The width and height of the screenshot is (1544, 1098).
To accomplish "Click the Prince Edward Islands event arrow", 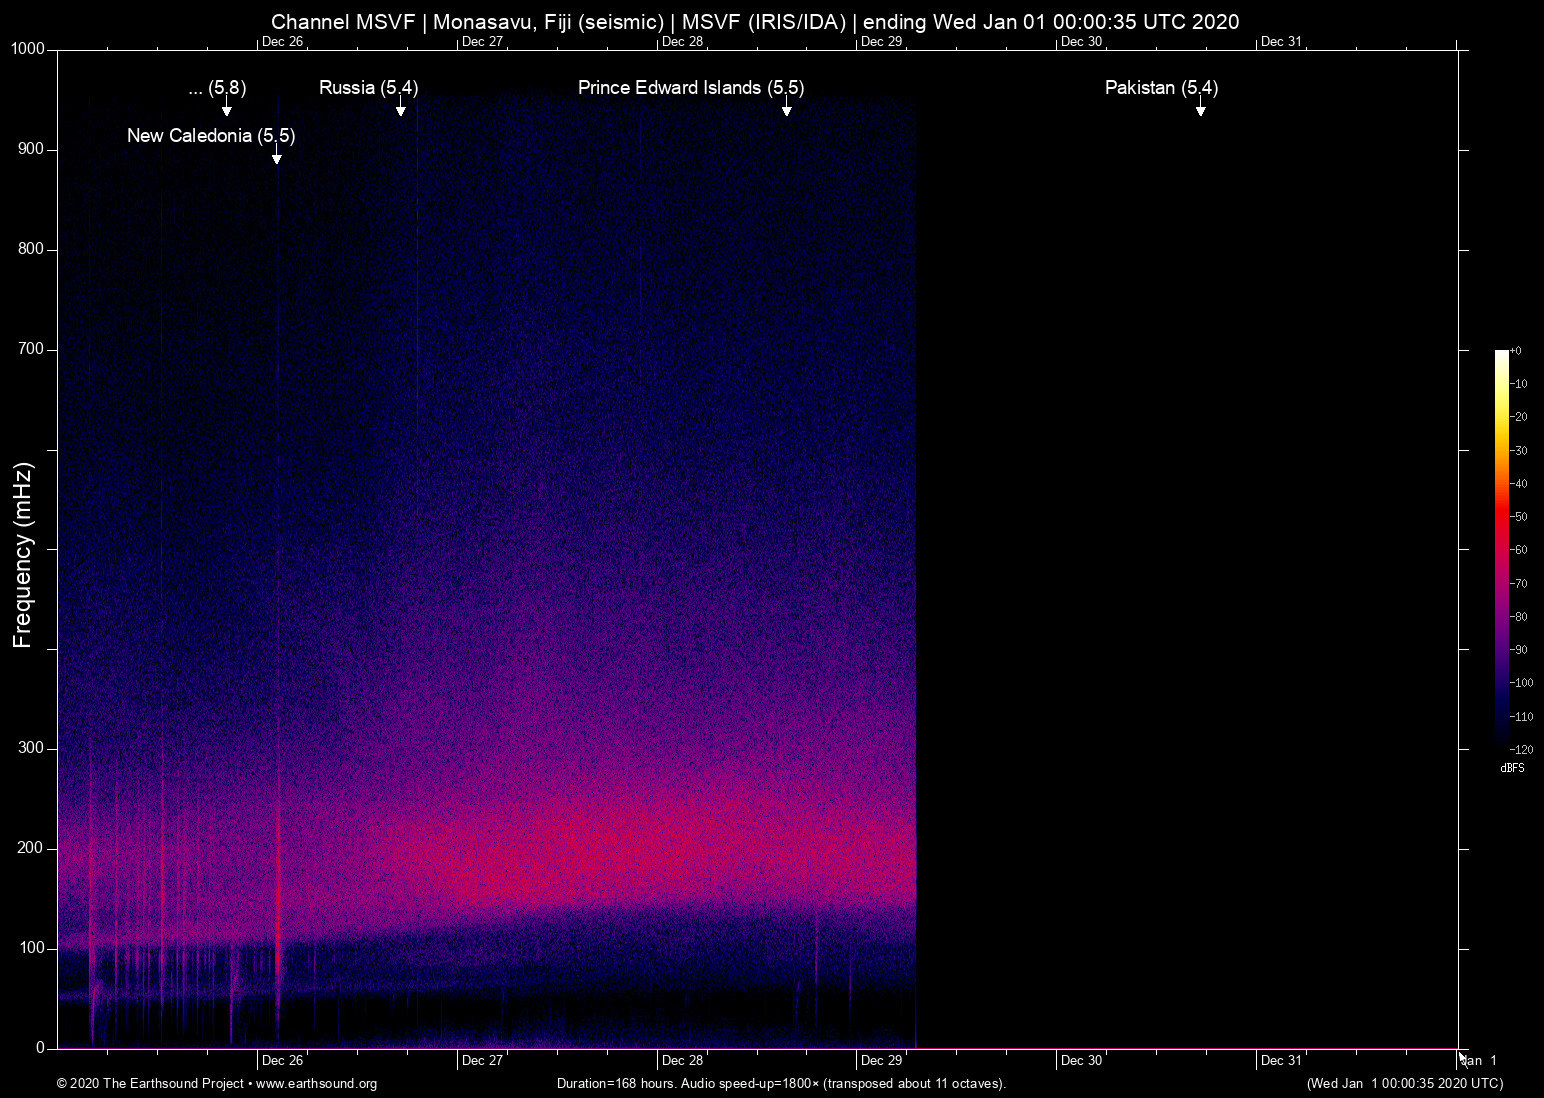I will tap(787, 108).
